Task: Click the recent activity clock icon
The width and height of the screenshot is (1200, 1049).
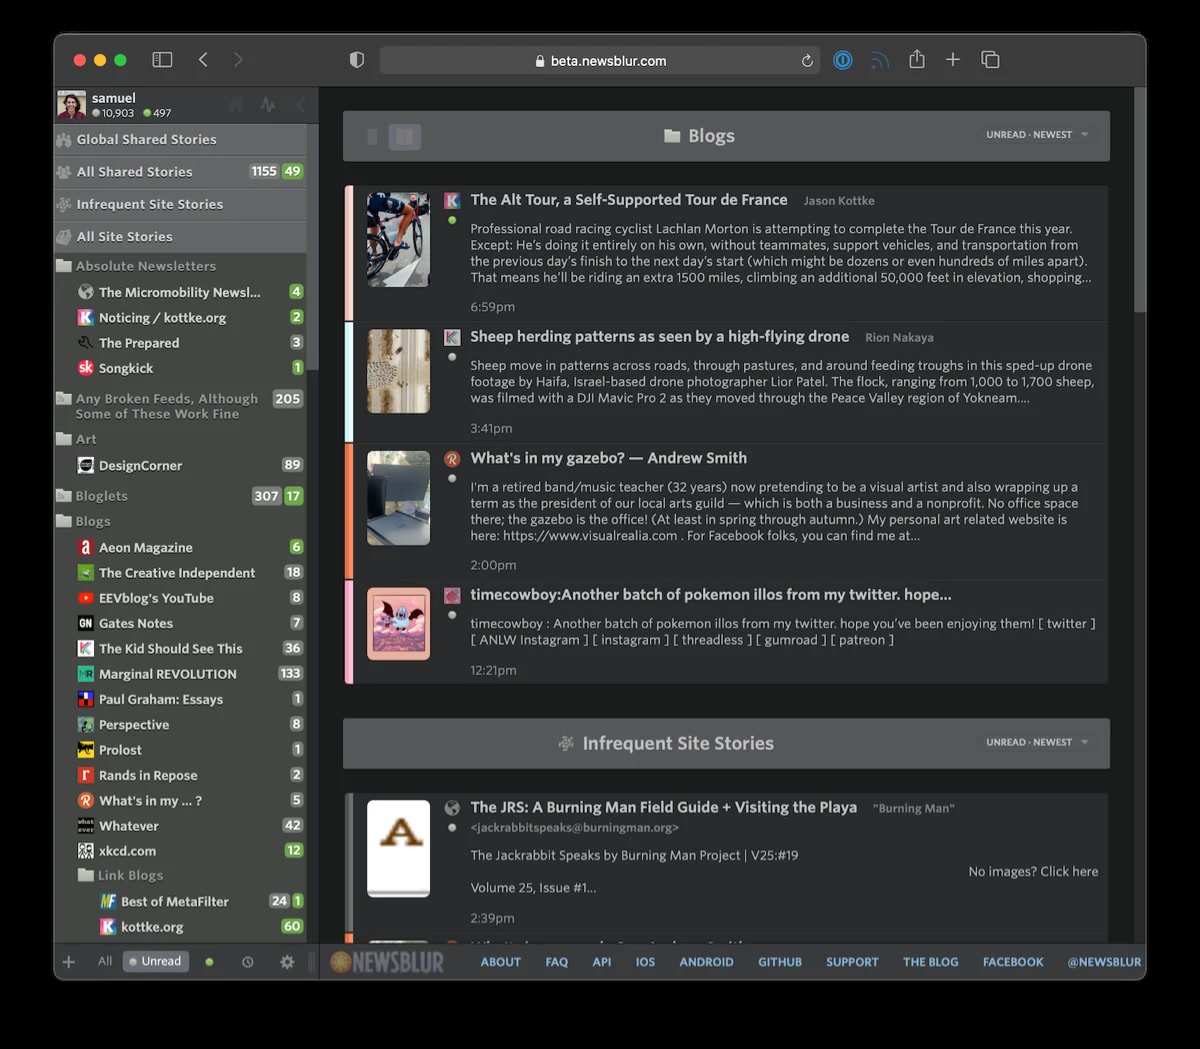Action: click(248, 962)
